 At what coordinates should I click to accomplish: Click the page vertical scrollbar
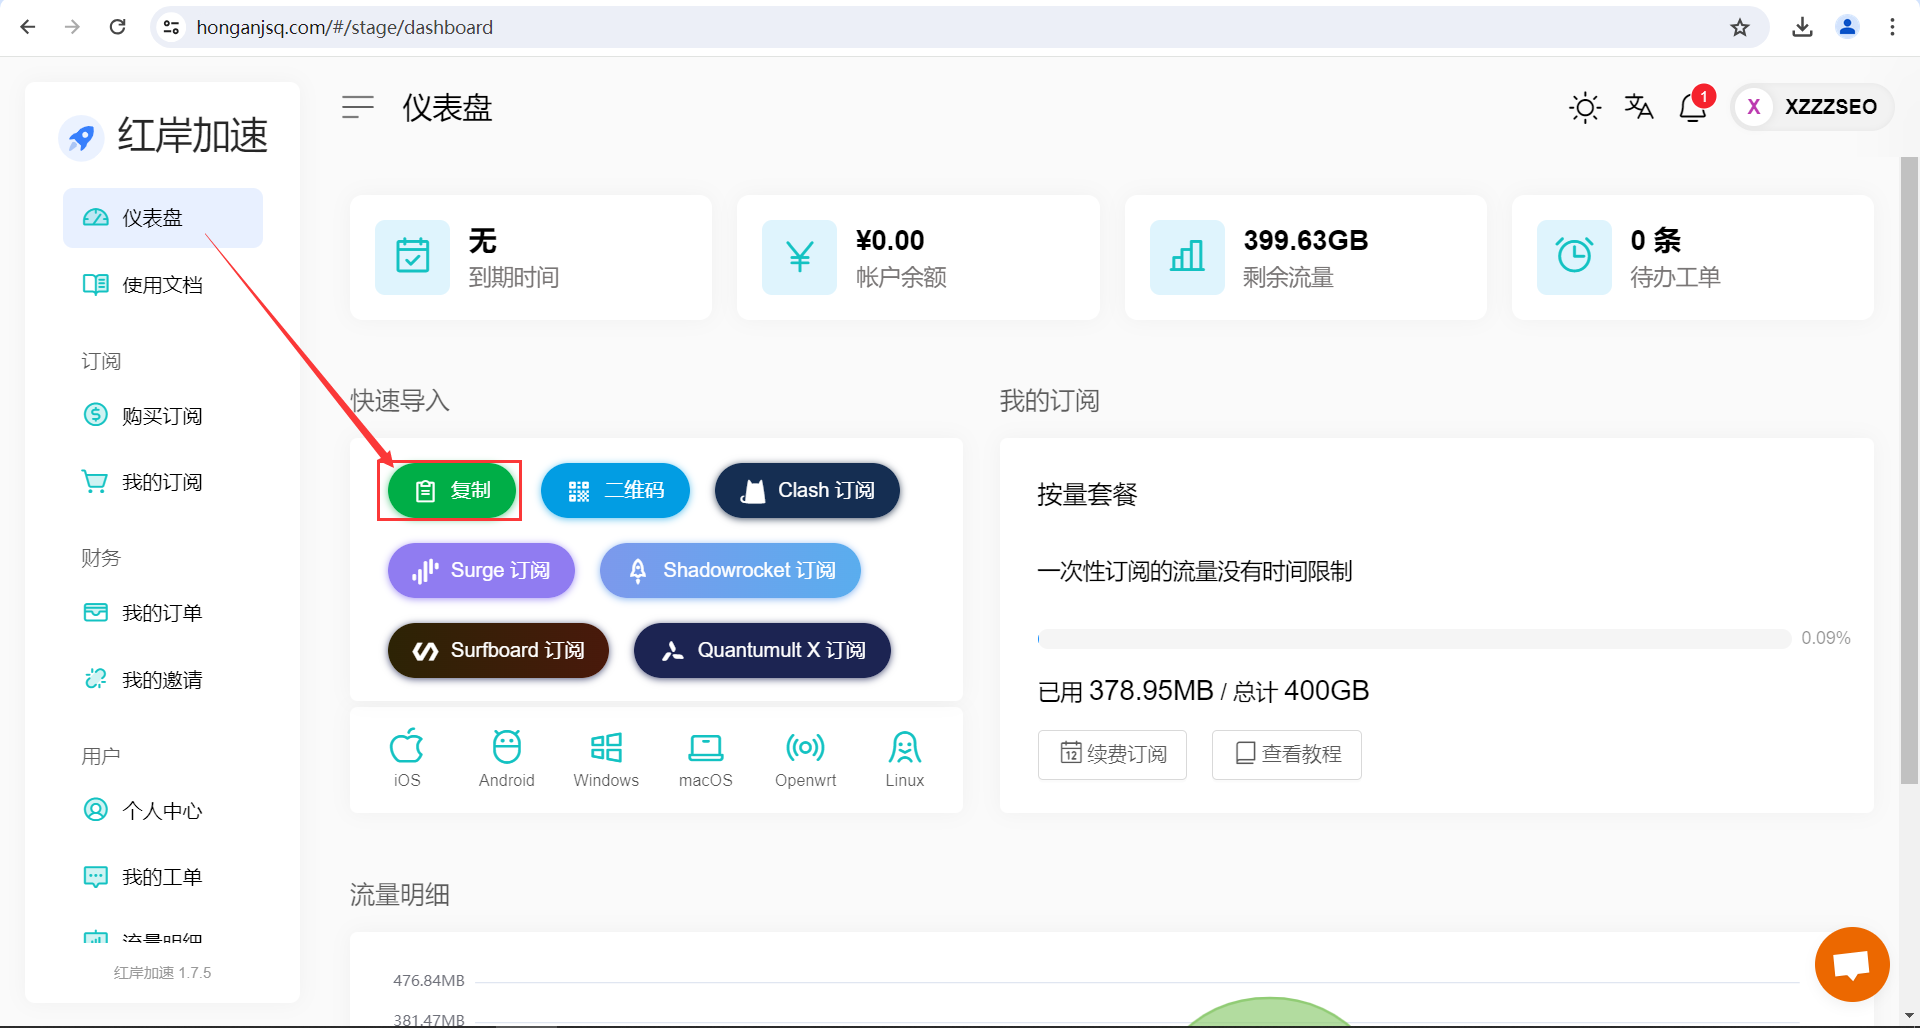tap(1909, 470)
